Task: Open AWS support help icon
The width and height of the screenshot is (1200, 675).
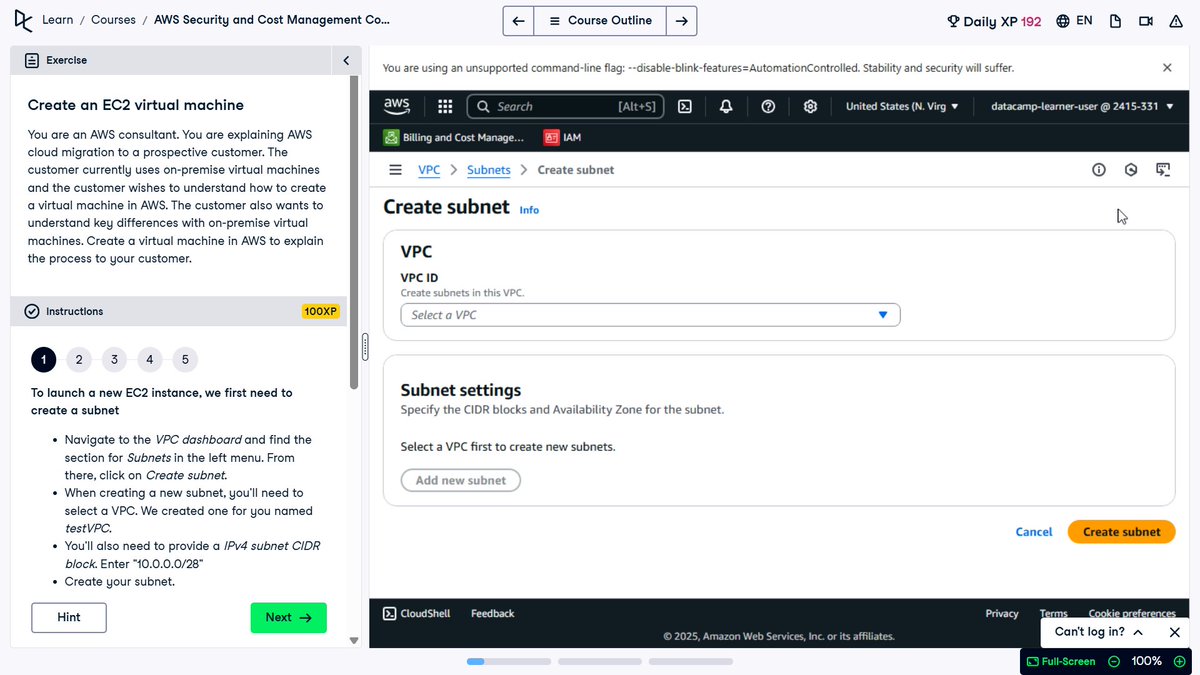Action: (x=768, y=106)
